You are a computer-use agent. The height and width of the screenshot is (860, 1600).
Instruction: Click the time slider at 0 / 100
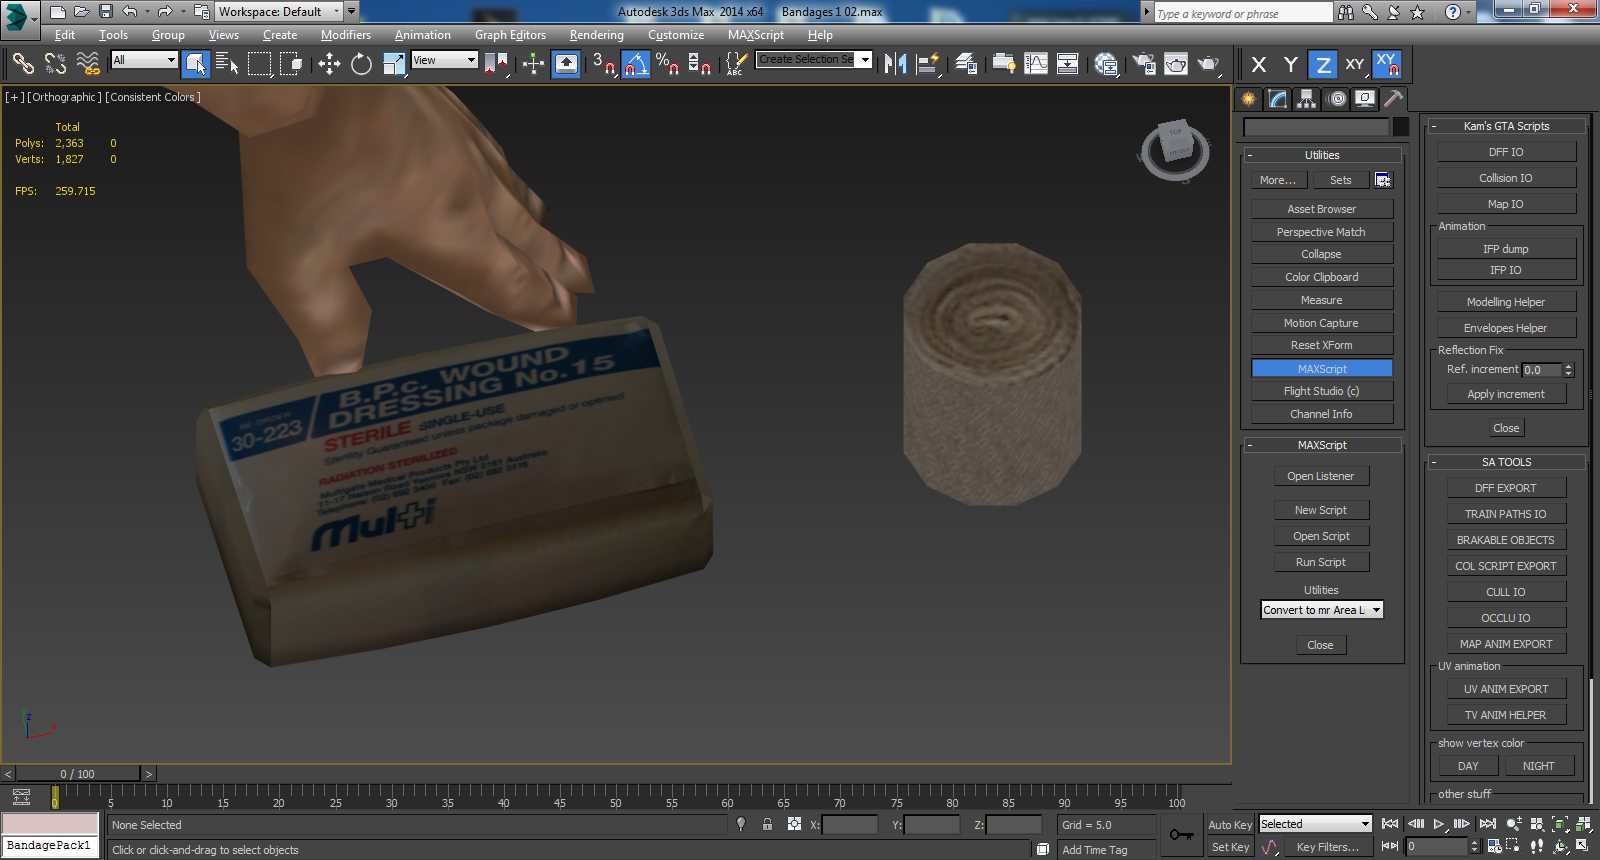77,774
